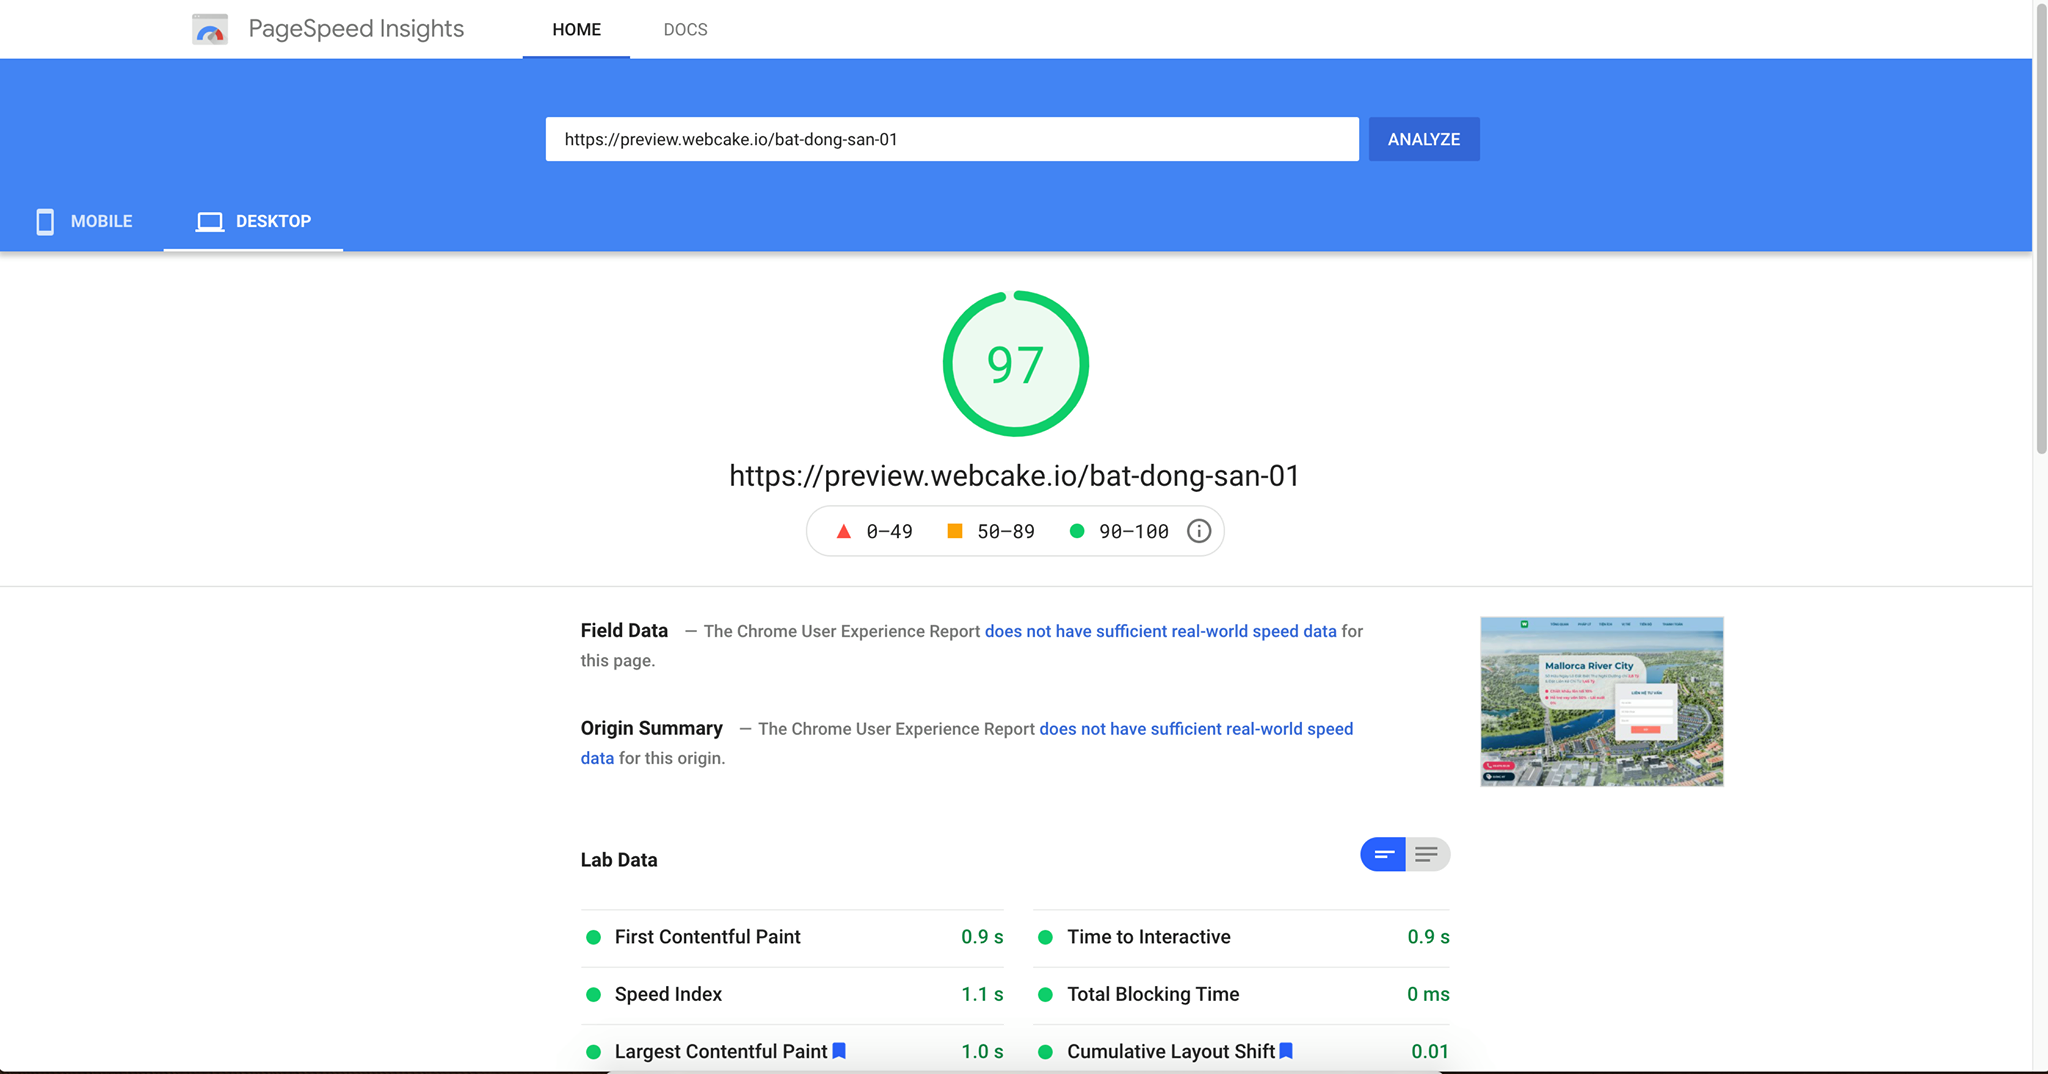Click the PageSpeed Insights logo icon
Viewport: 2048px width, 1074px height.
pos(210,29)
